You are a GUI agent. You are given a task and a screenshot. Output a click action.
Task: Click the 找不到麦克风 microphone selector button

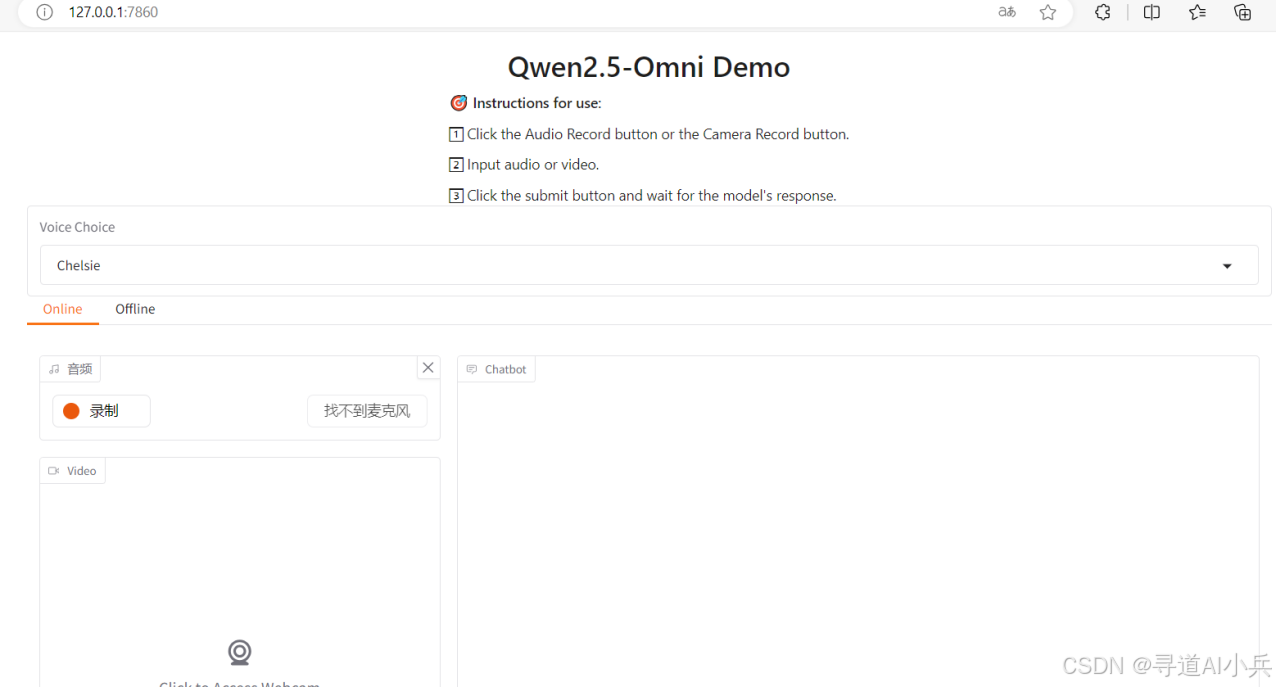367,411
